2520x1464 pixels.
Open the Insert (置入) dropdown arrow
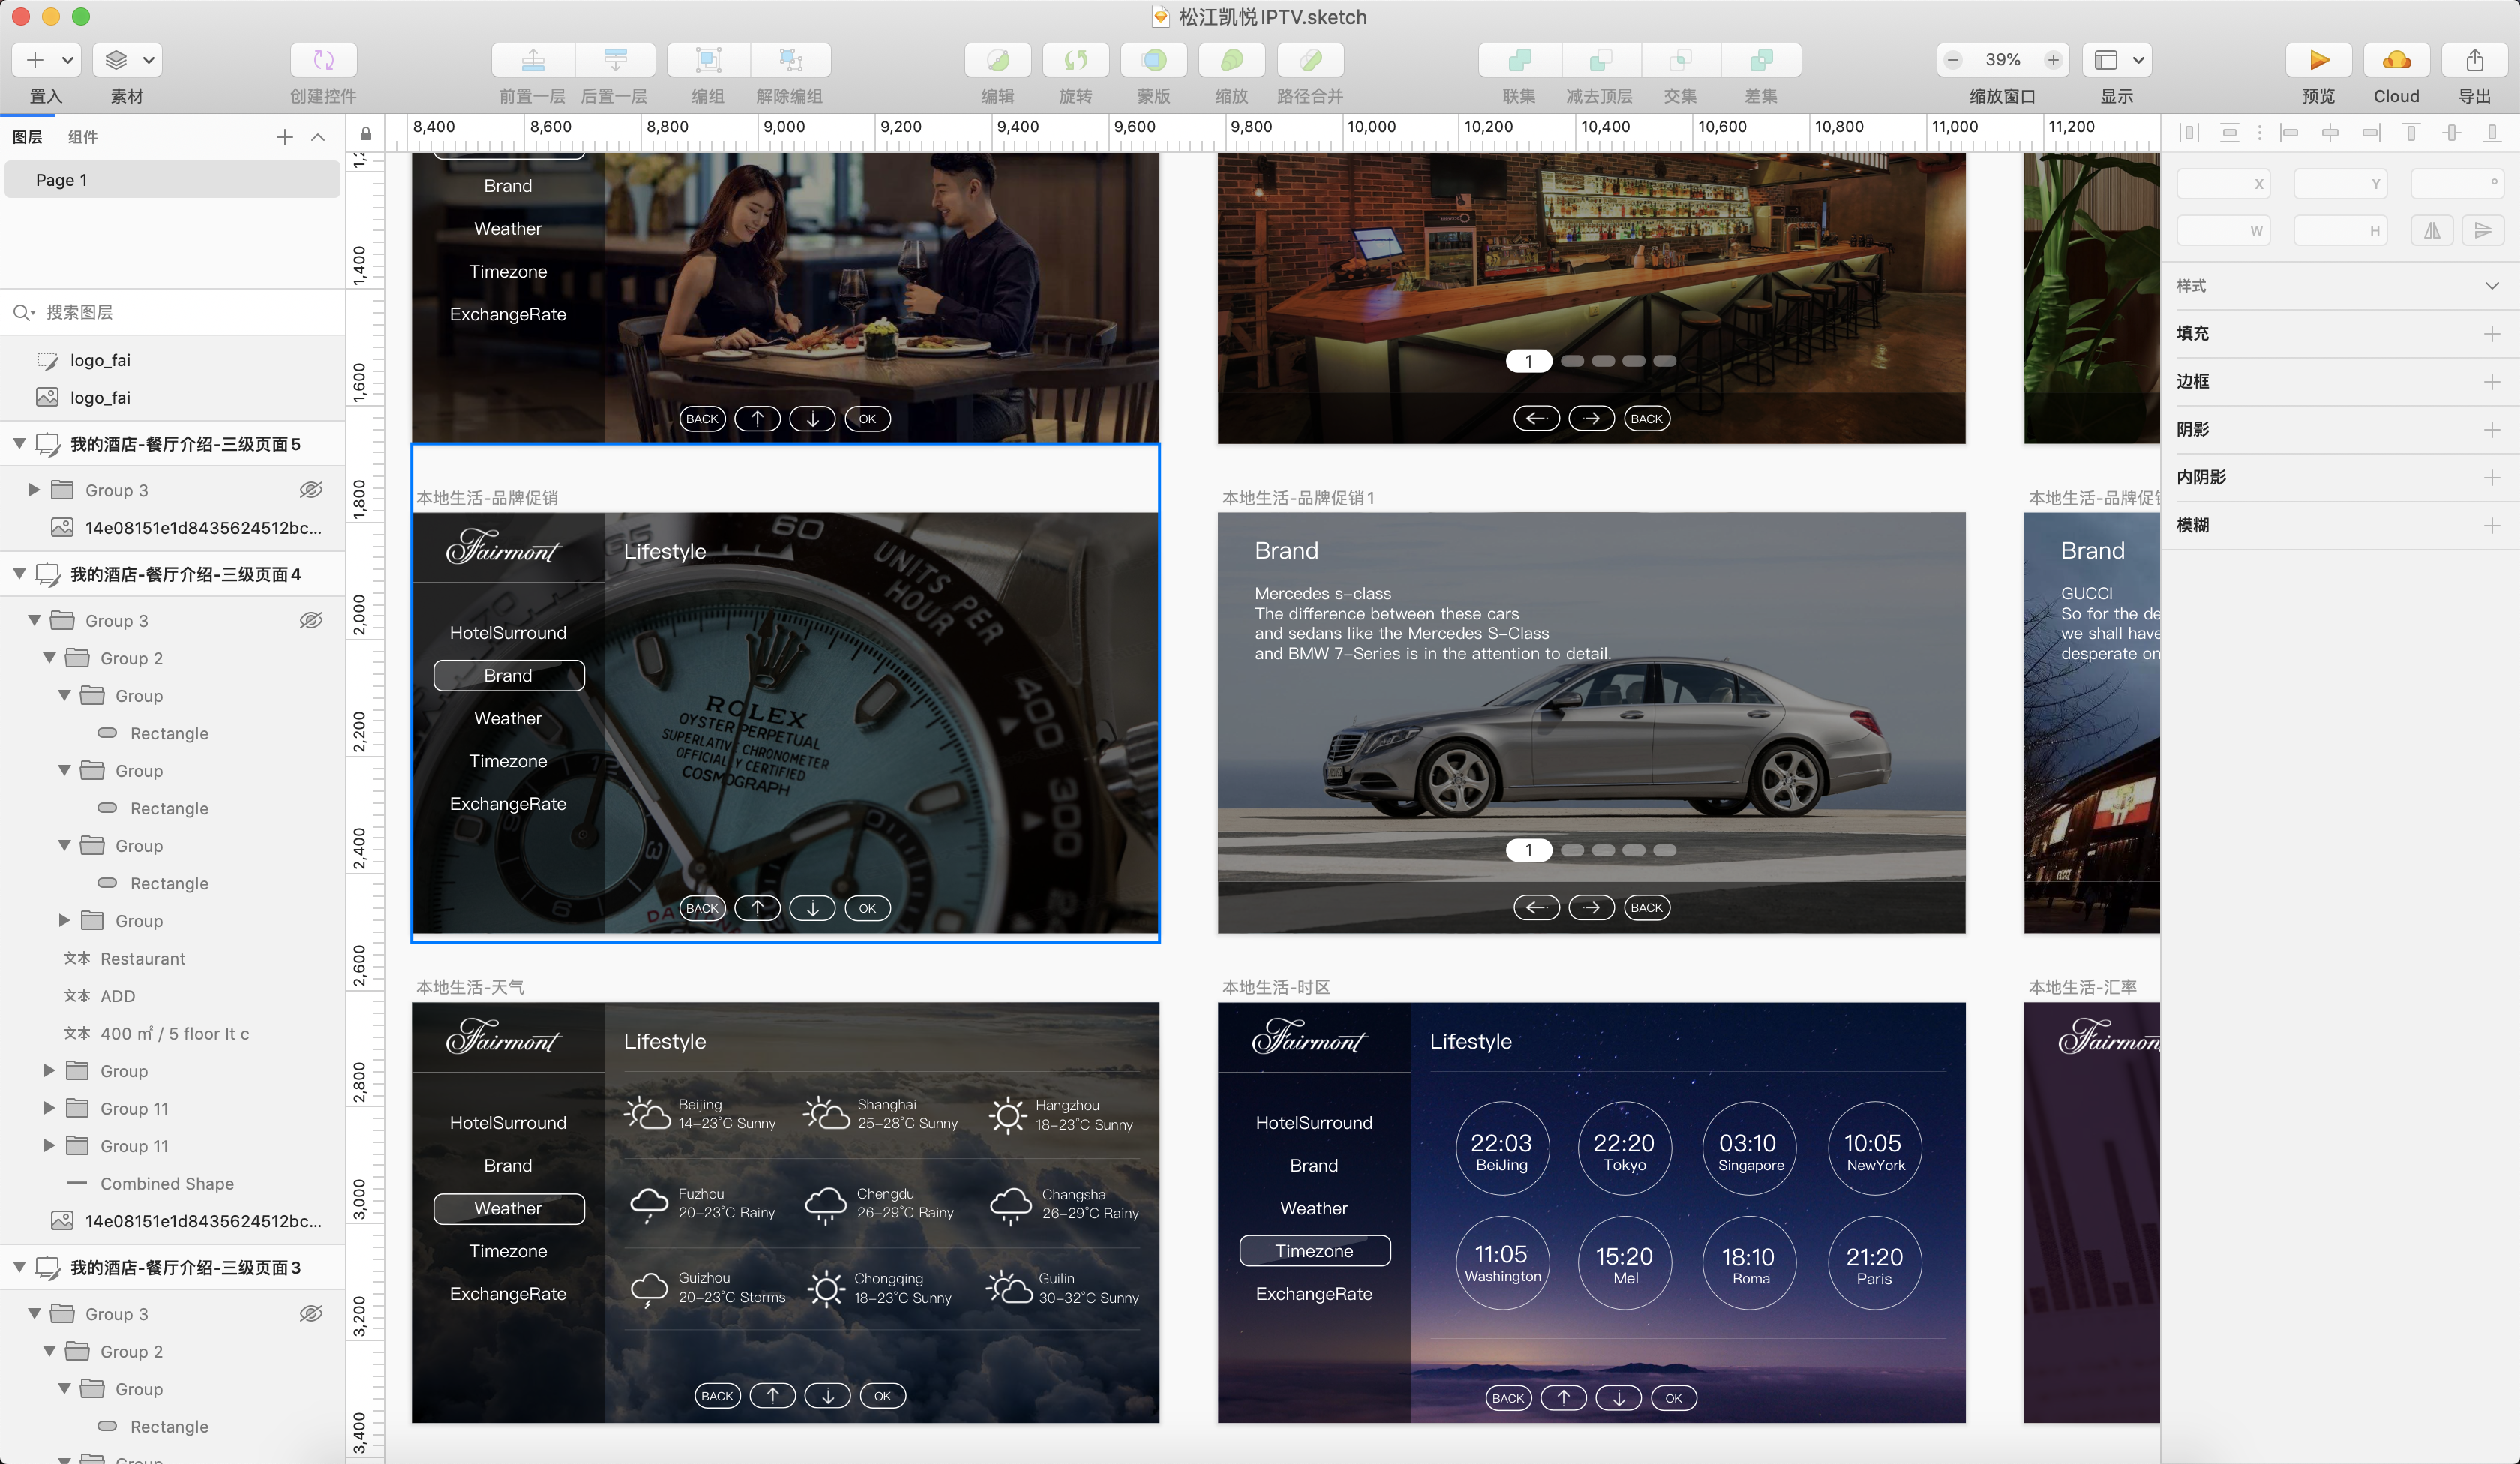68,60
